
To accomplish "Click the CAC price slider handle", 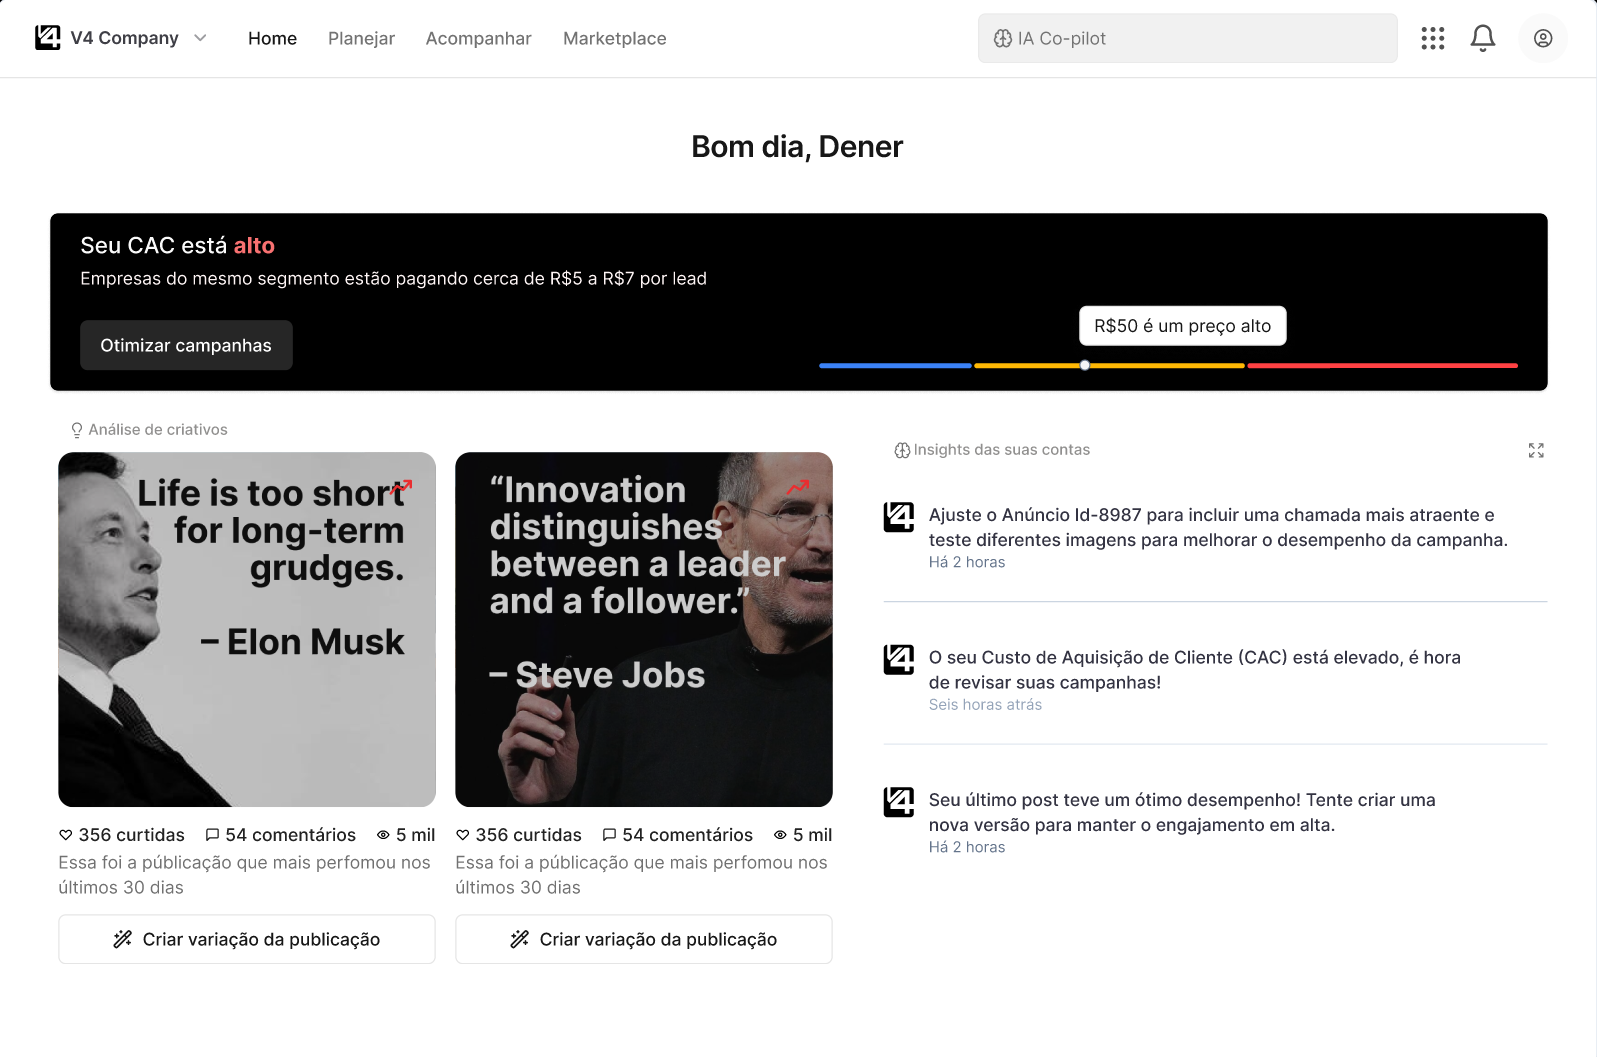I will pos(1084,365).
